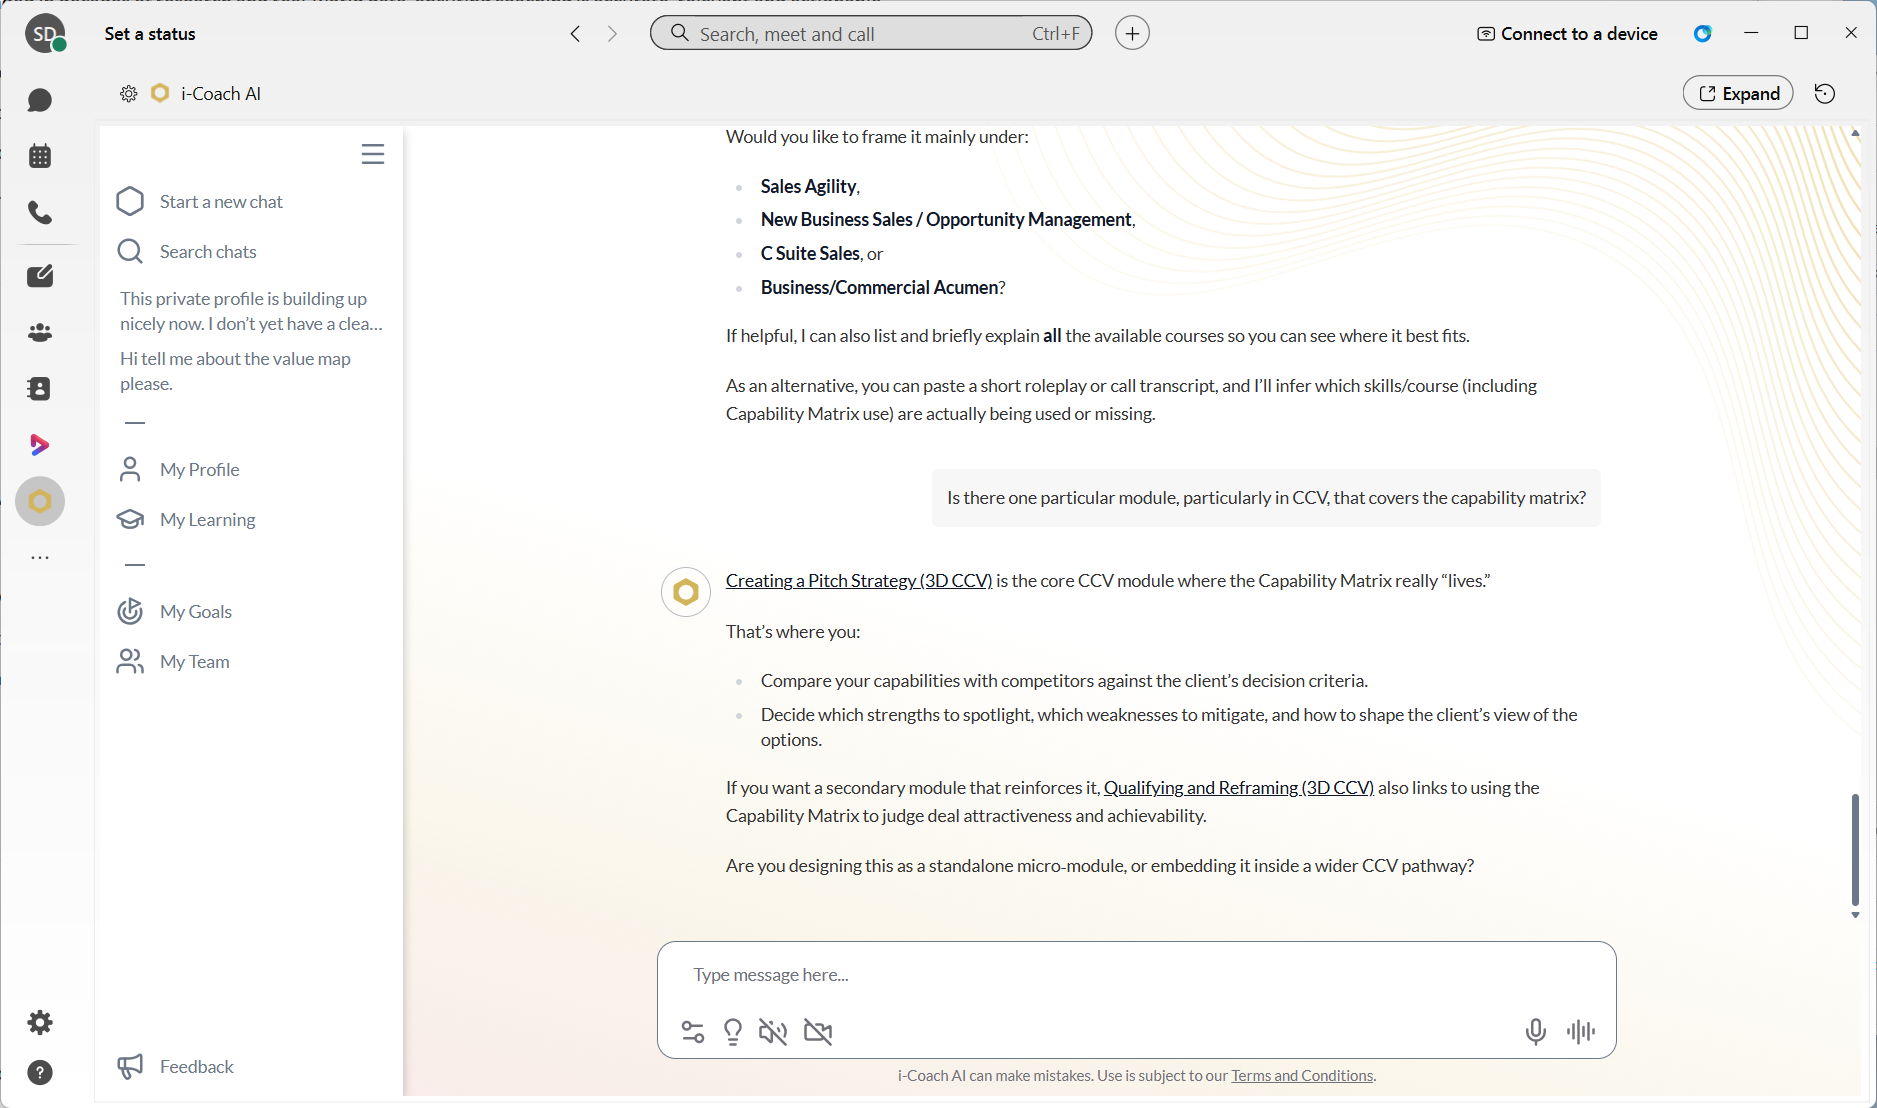This screenshot has height=1108, width=1877.
Task: Click the refresh history icon near Expand
Action: [1825, 93]
